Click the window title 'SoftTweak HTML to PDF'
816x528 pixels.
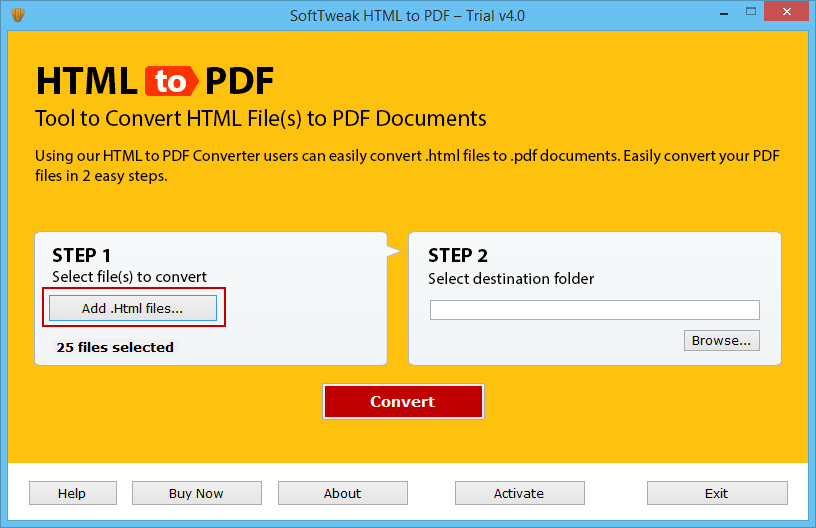407,16
